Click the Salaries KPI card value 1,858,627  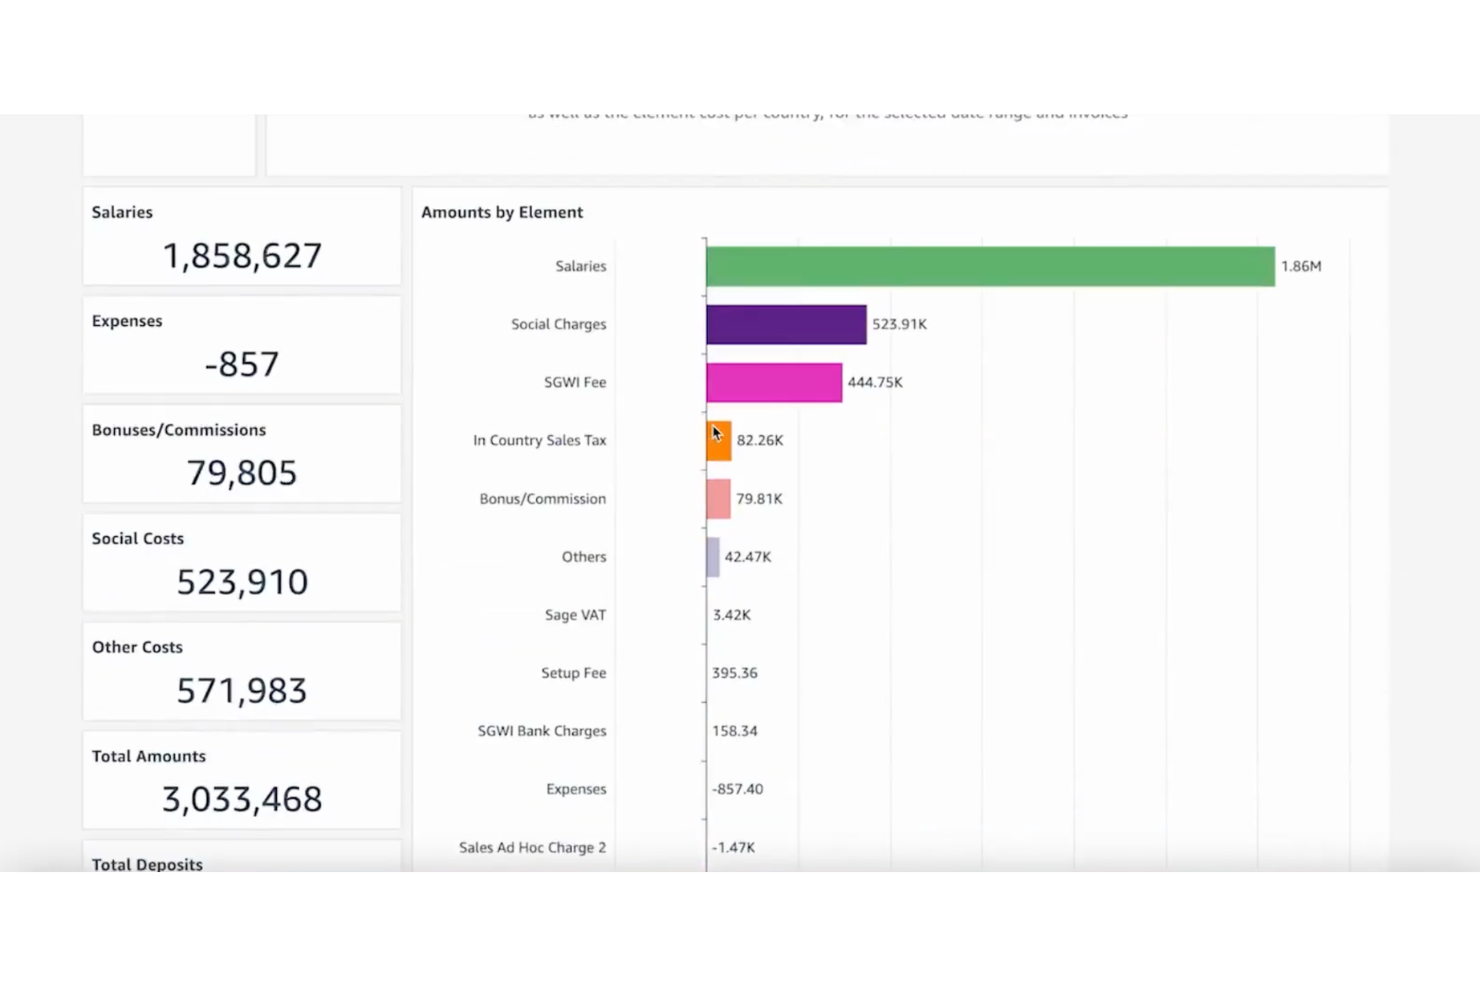(x=242, y=256)
